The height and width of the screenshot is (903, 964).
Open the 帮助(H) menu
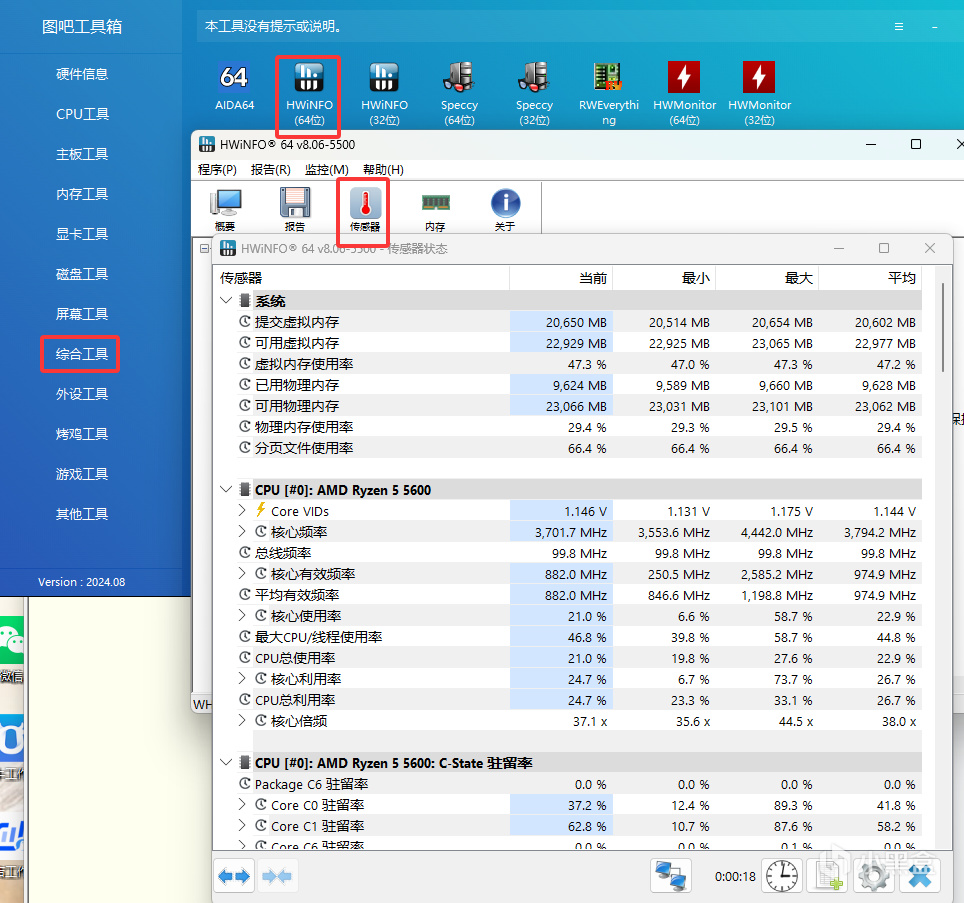pyautogui.click(x=383, y=170)
